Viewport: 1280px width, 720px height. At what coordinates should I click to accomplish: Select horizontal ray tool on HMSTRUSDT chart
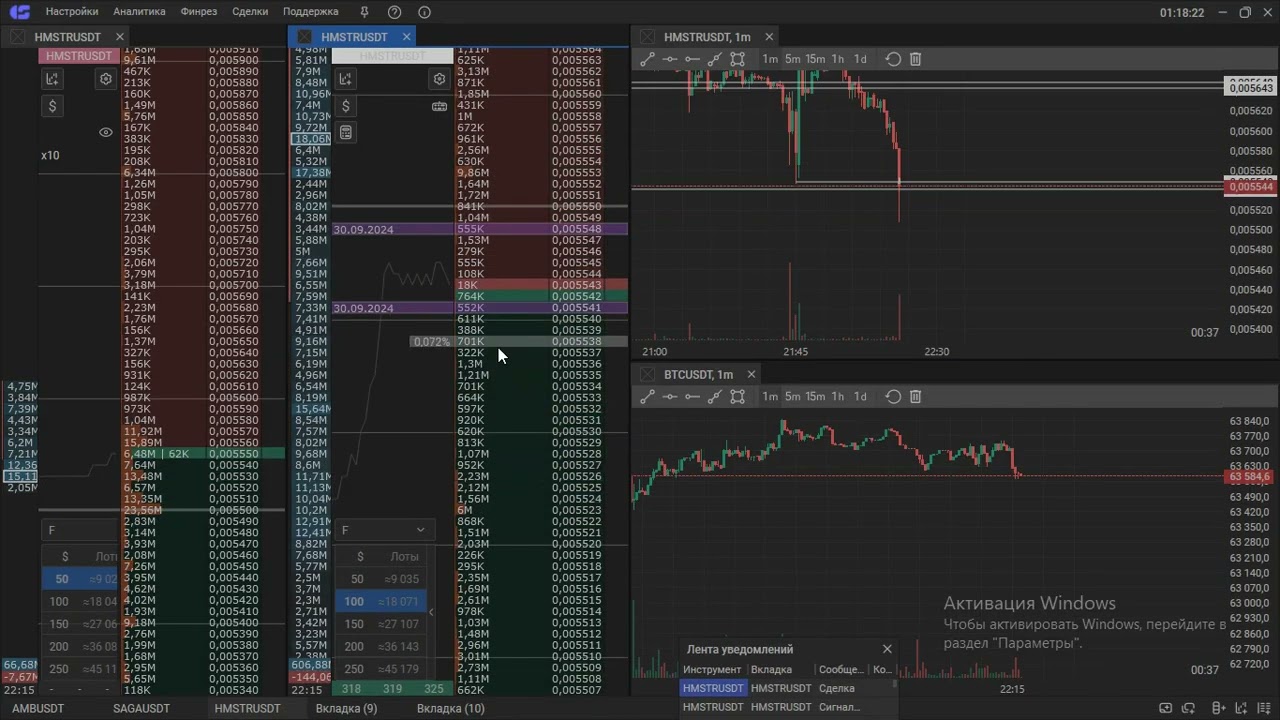[692, 59]
